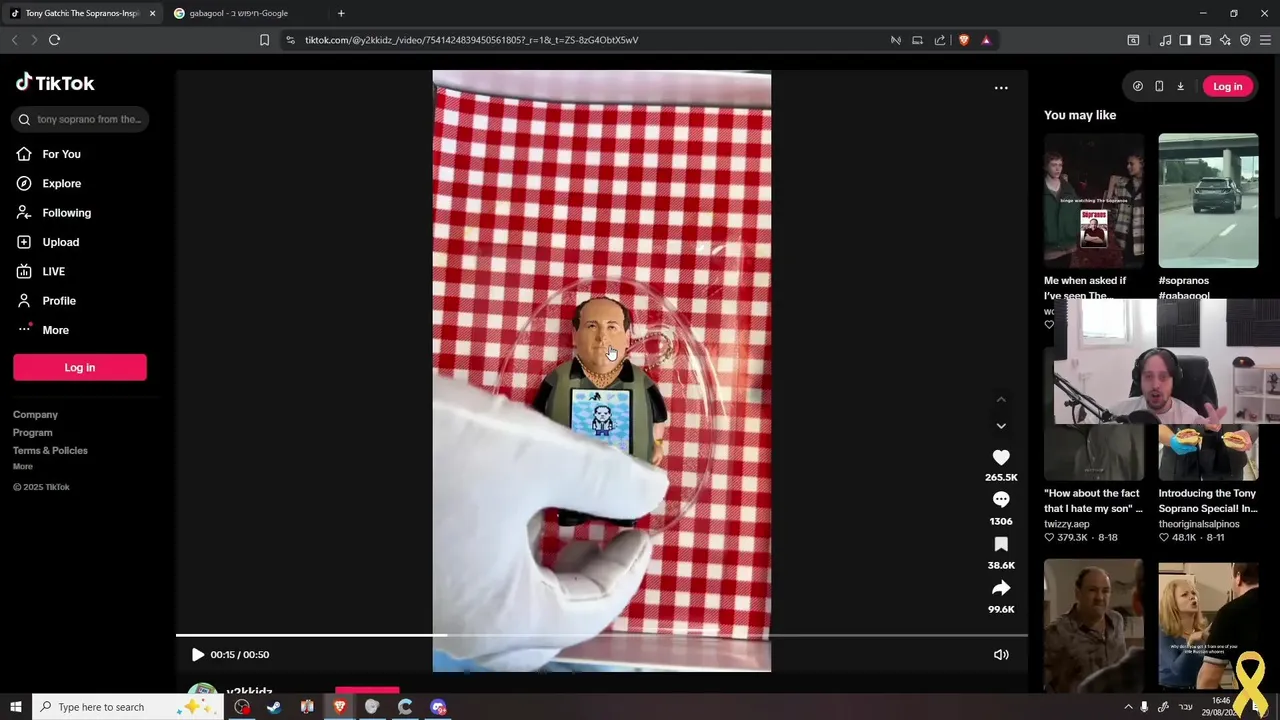The height and width of the screenshot is (720, 1280).
Task: Click the small More footer link
Action: [22, 466]
